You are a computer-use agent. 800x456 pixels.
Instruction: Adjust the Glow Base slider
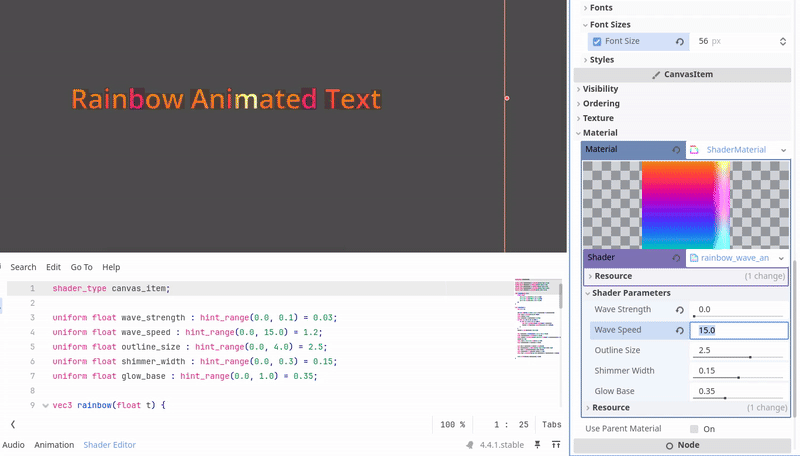click(x=738, y=398)
